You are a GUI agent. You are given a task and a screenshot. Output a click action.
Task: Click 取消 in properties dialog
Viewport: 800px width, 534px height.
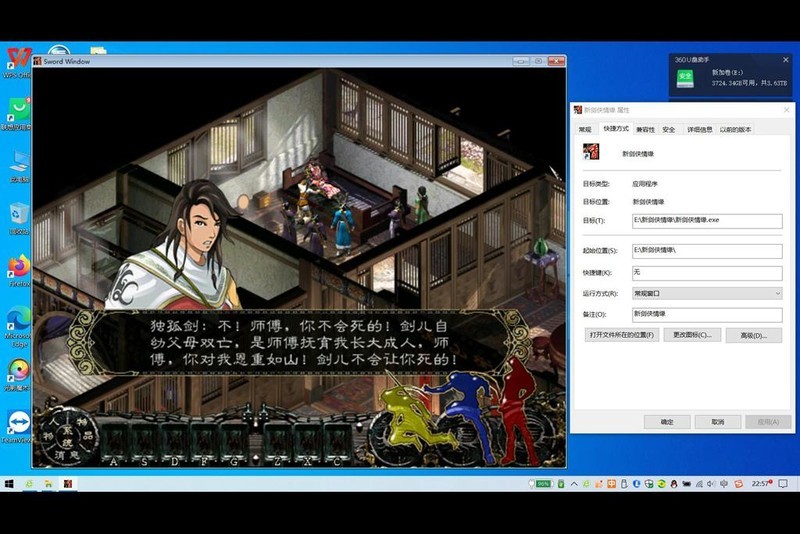(718, 422)
